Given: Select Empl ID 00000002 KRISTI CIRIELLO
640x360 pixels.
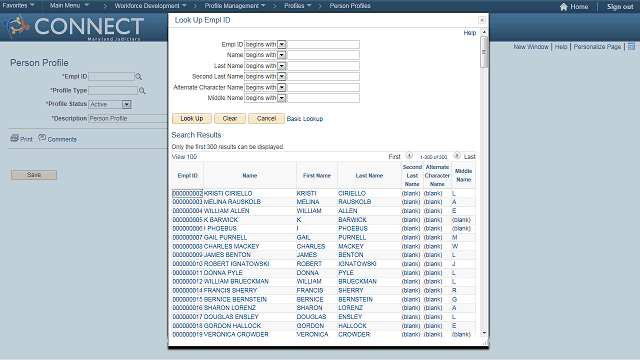Looking at the screenshot, I should 187,193.
